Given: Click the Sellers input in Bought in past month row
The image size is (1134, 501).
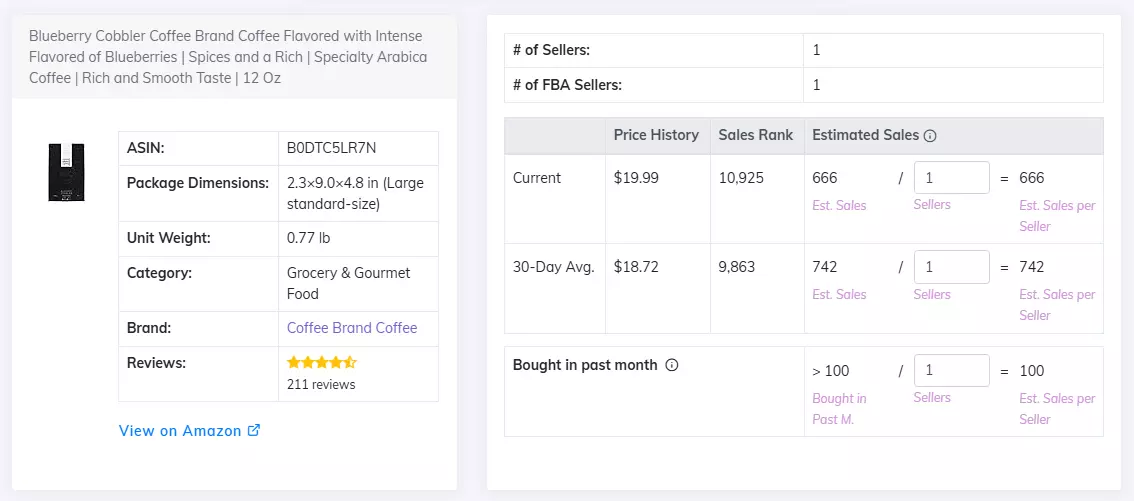Looking at the screenshot, I should click(x=952, y=371).
